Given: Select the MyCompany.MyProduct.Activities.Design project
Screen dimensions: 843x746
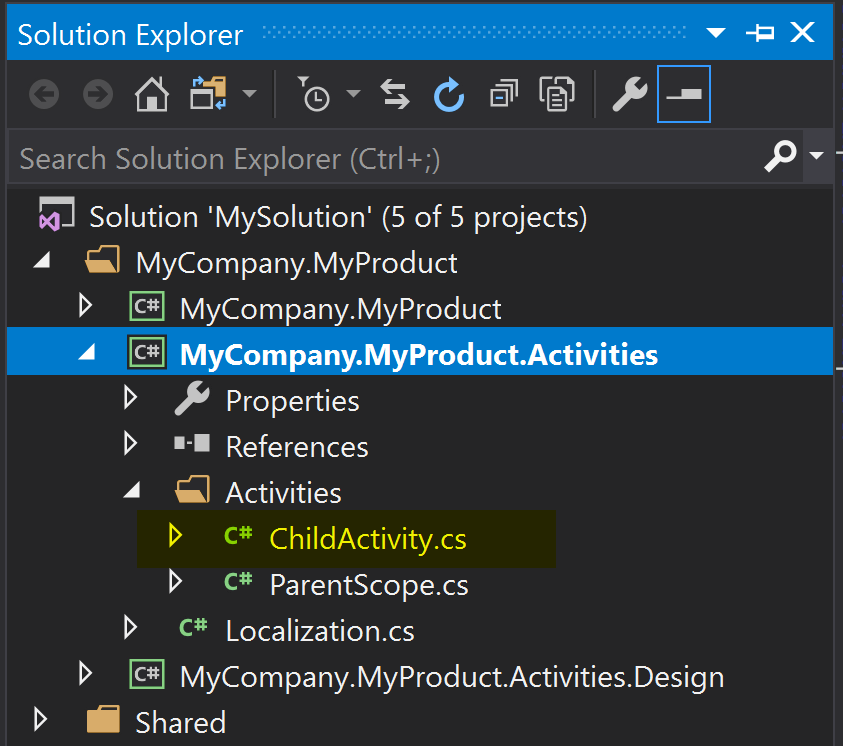Looking at the screenshot, I should [451, 676].
